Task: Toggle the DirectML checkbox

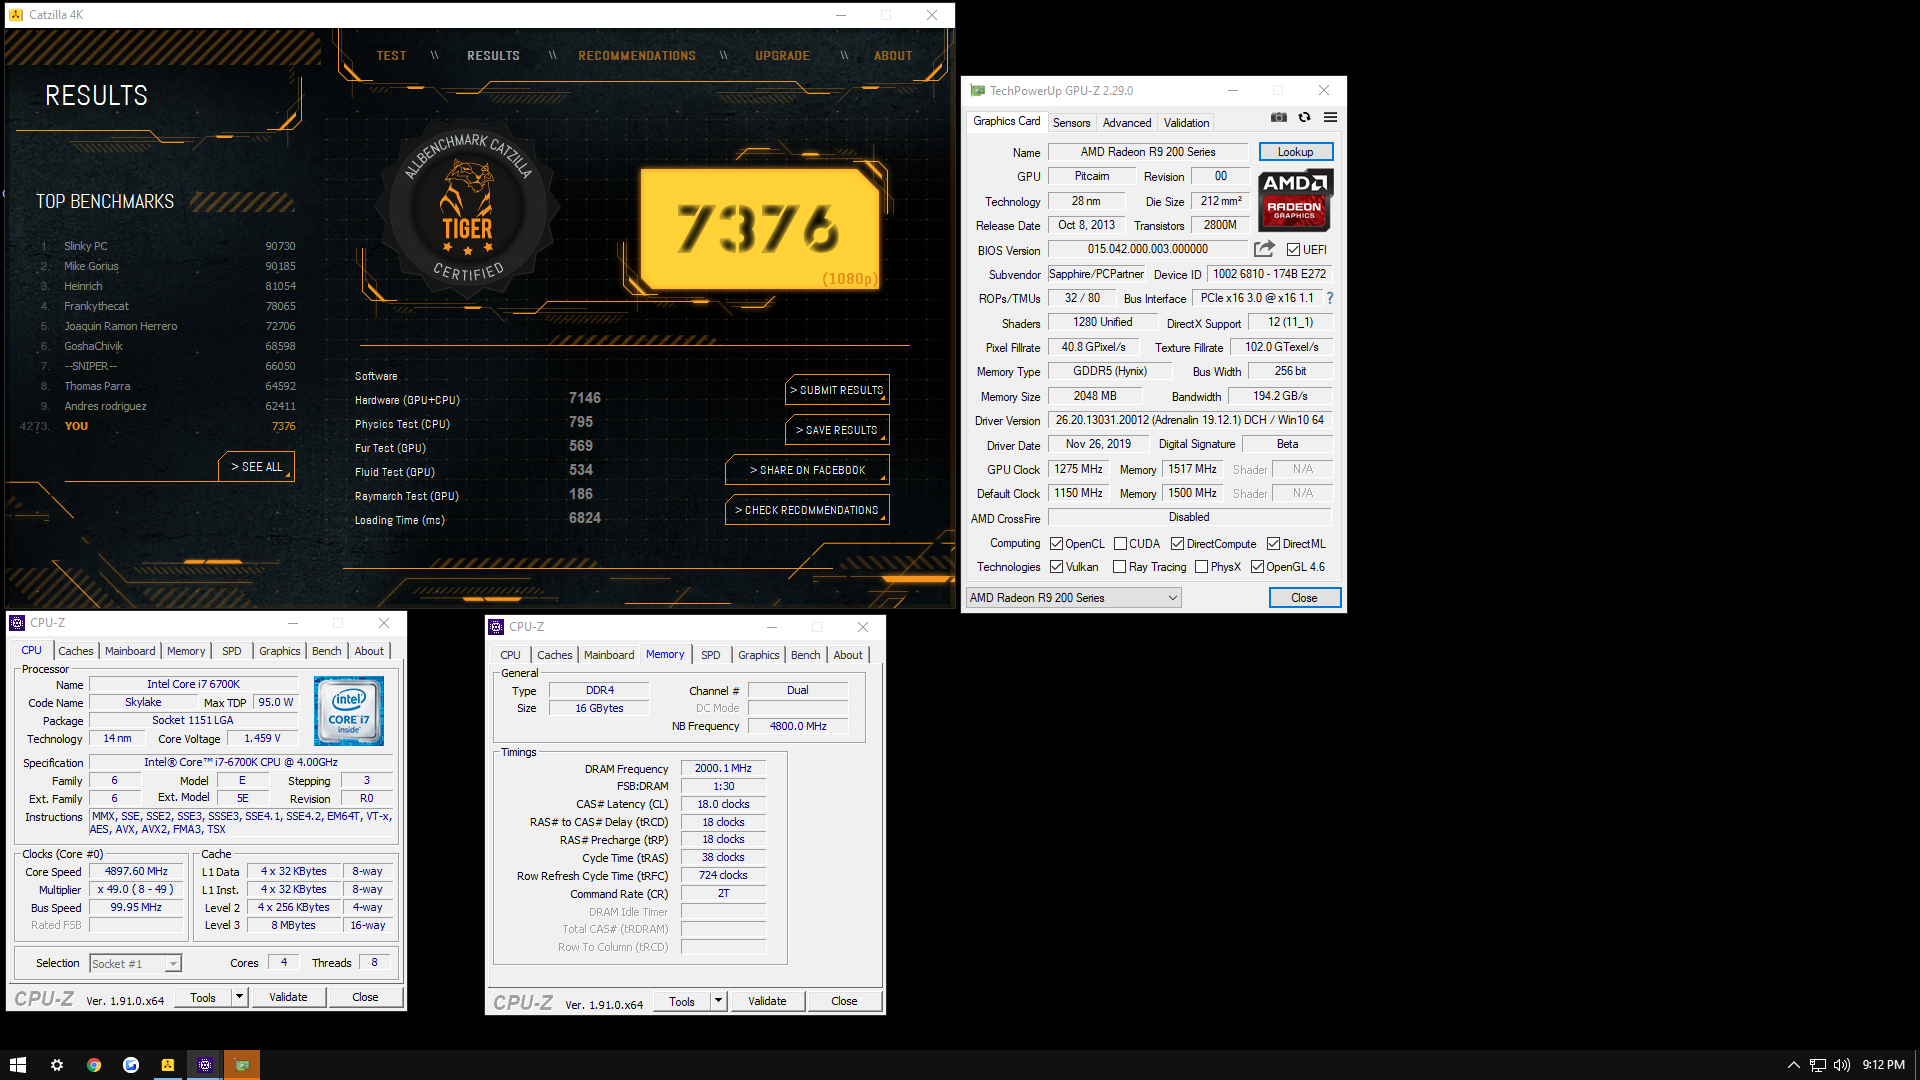Action: [1273, 544]
